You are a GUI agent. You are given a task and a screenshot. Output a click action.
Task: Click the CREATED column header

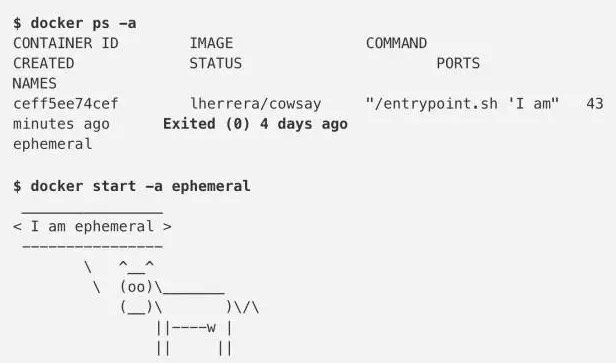click(x=44, y=63)
